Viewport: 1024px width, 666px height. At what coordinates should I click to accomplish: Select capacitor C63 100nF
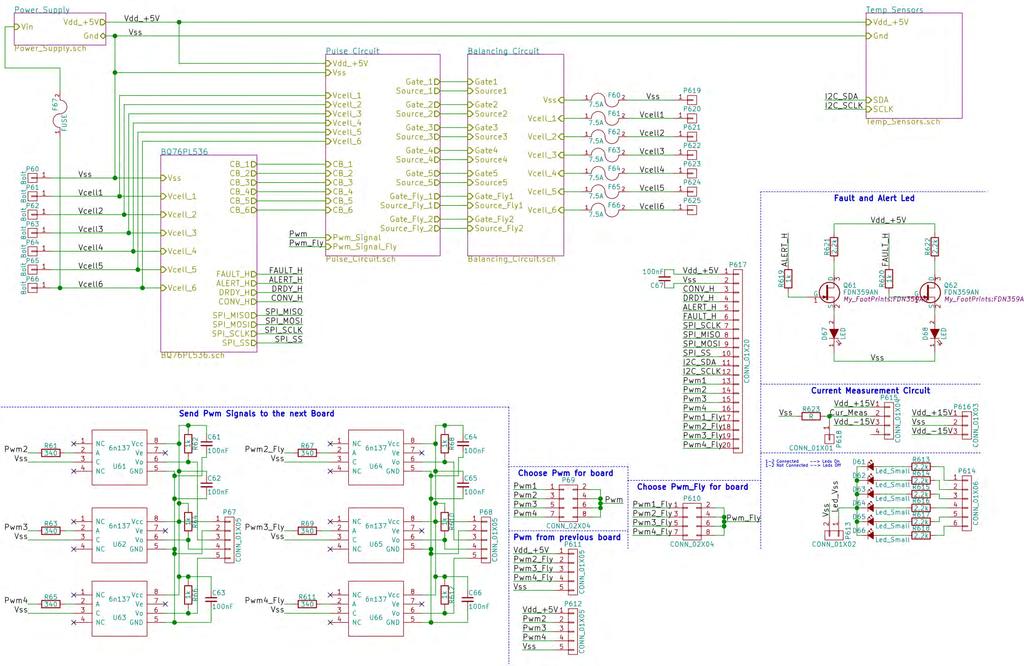[212, 599]
